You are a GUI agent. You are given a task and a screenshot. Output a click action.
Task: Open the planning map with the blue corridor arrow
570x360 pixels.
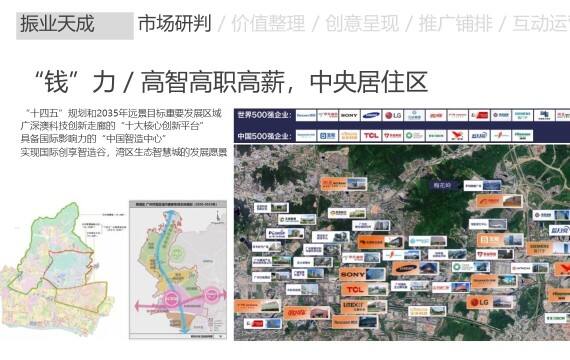click(x=178, y=270)
